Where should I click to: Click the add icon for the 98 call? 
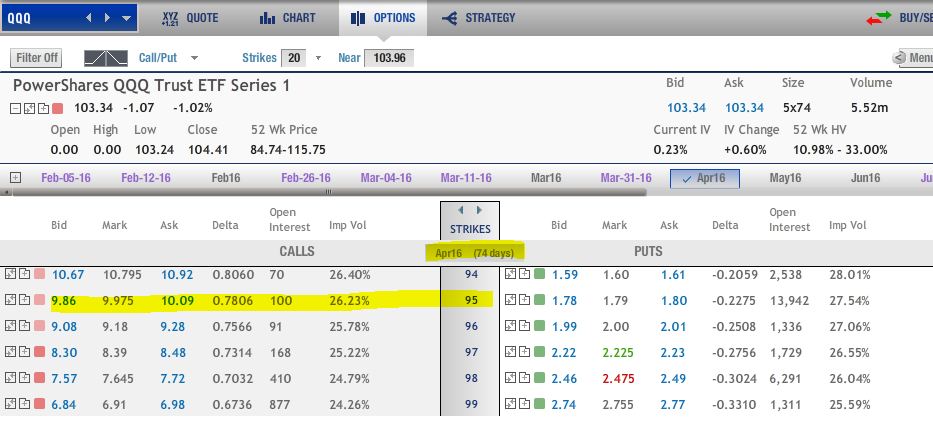(24, 378)
